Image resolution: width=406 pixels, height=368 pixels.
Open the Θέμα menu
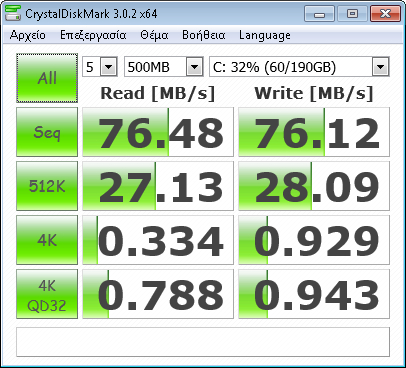point(154,35)
